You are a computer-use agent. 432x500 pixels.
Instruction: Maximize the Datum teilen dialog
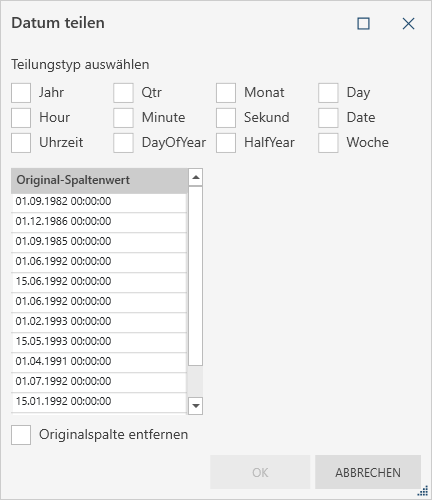[x=363, y=24]
